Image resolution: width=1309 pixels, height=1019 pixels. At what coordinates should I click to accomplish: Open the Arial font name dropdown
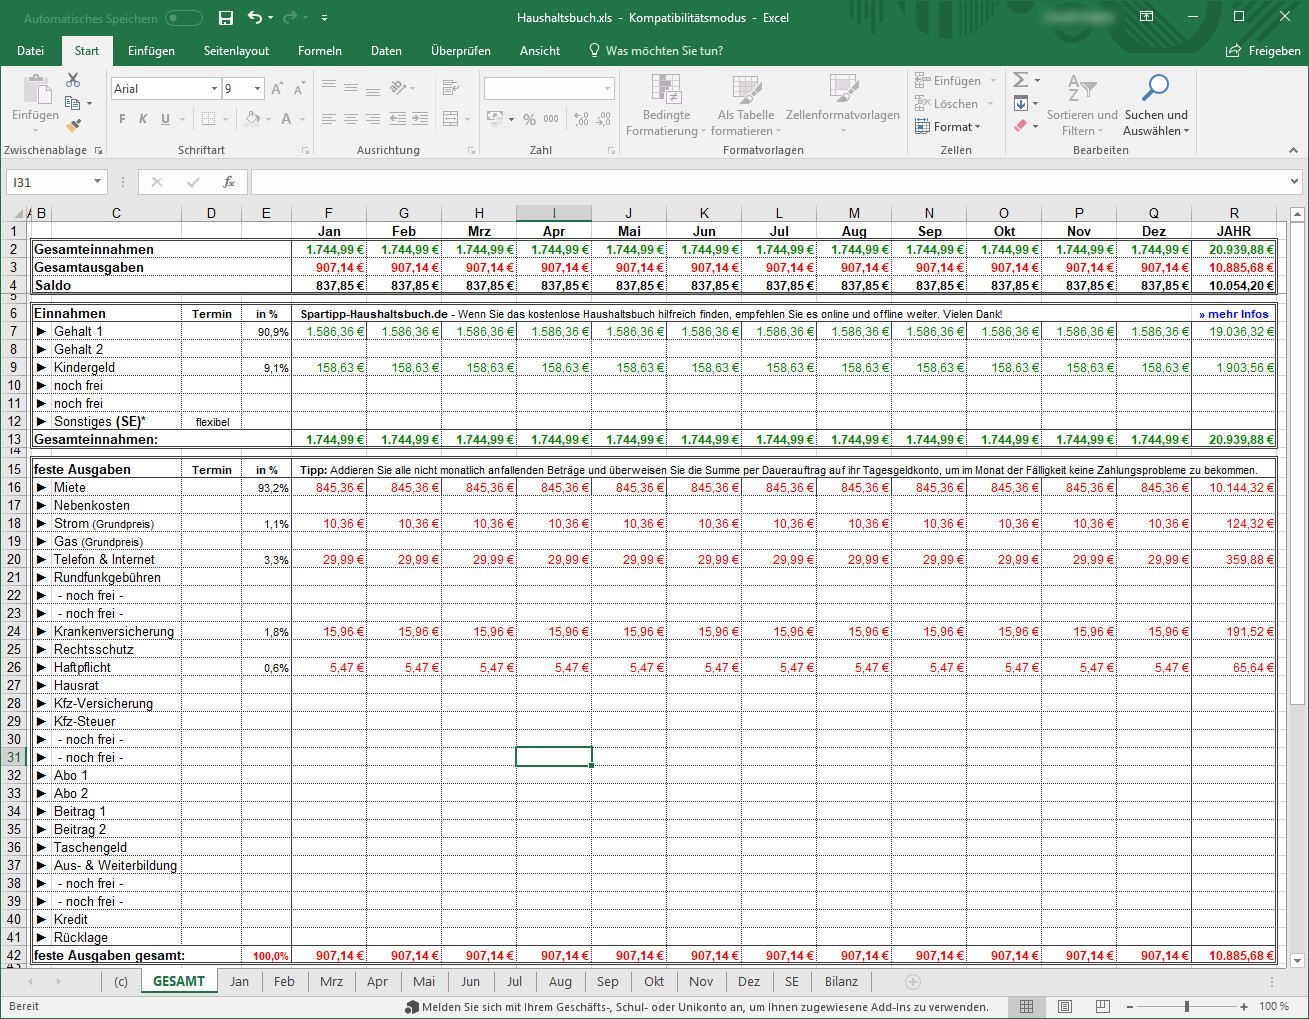(214, 89)
